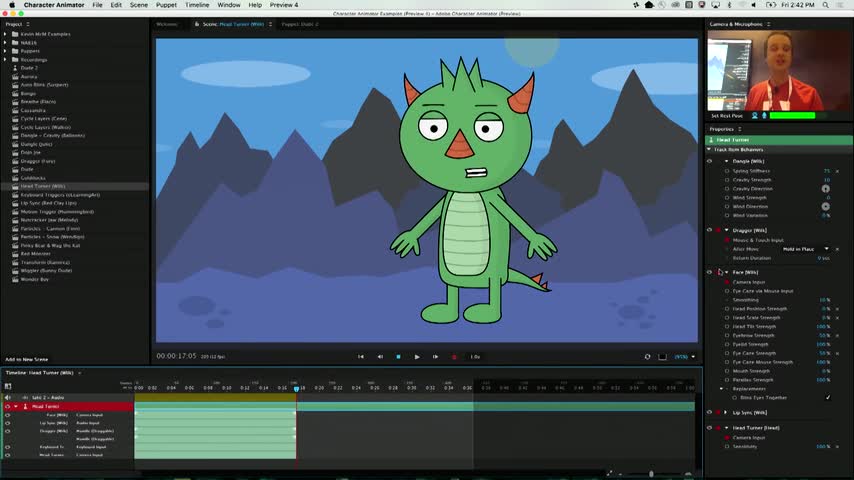
Task: Click the red record button
Action: pos(454,357)
